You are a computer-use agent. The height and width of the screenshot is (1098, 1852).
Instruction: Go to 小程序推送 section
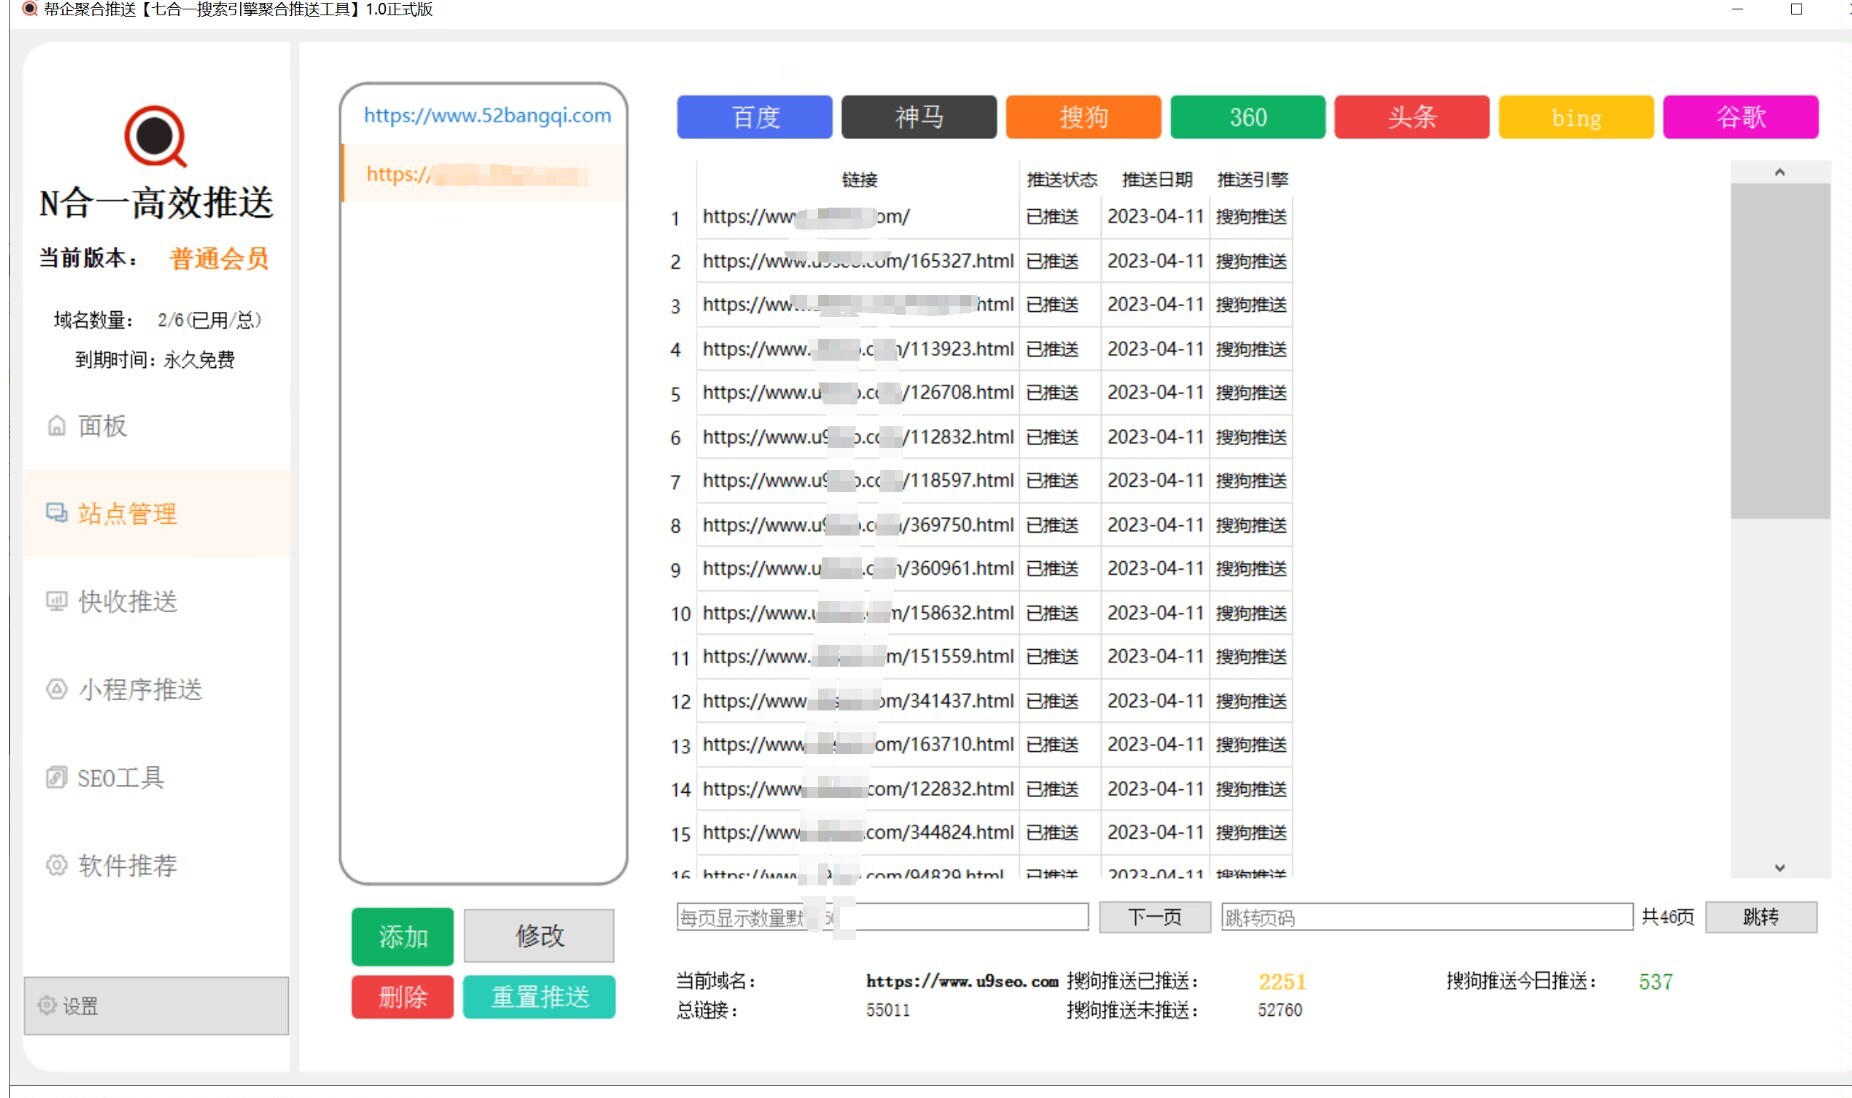[156, 689]
